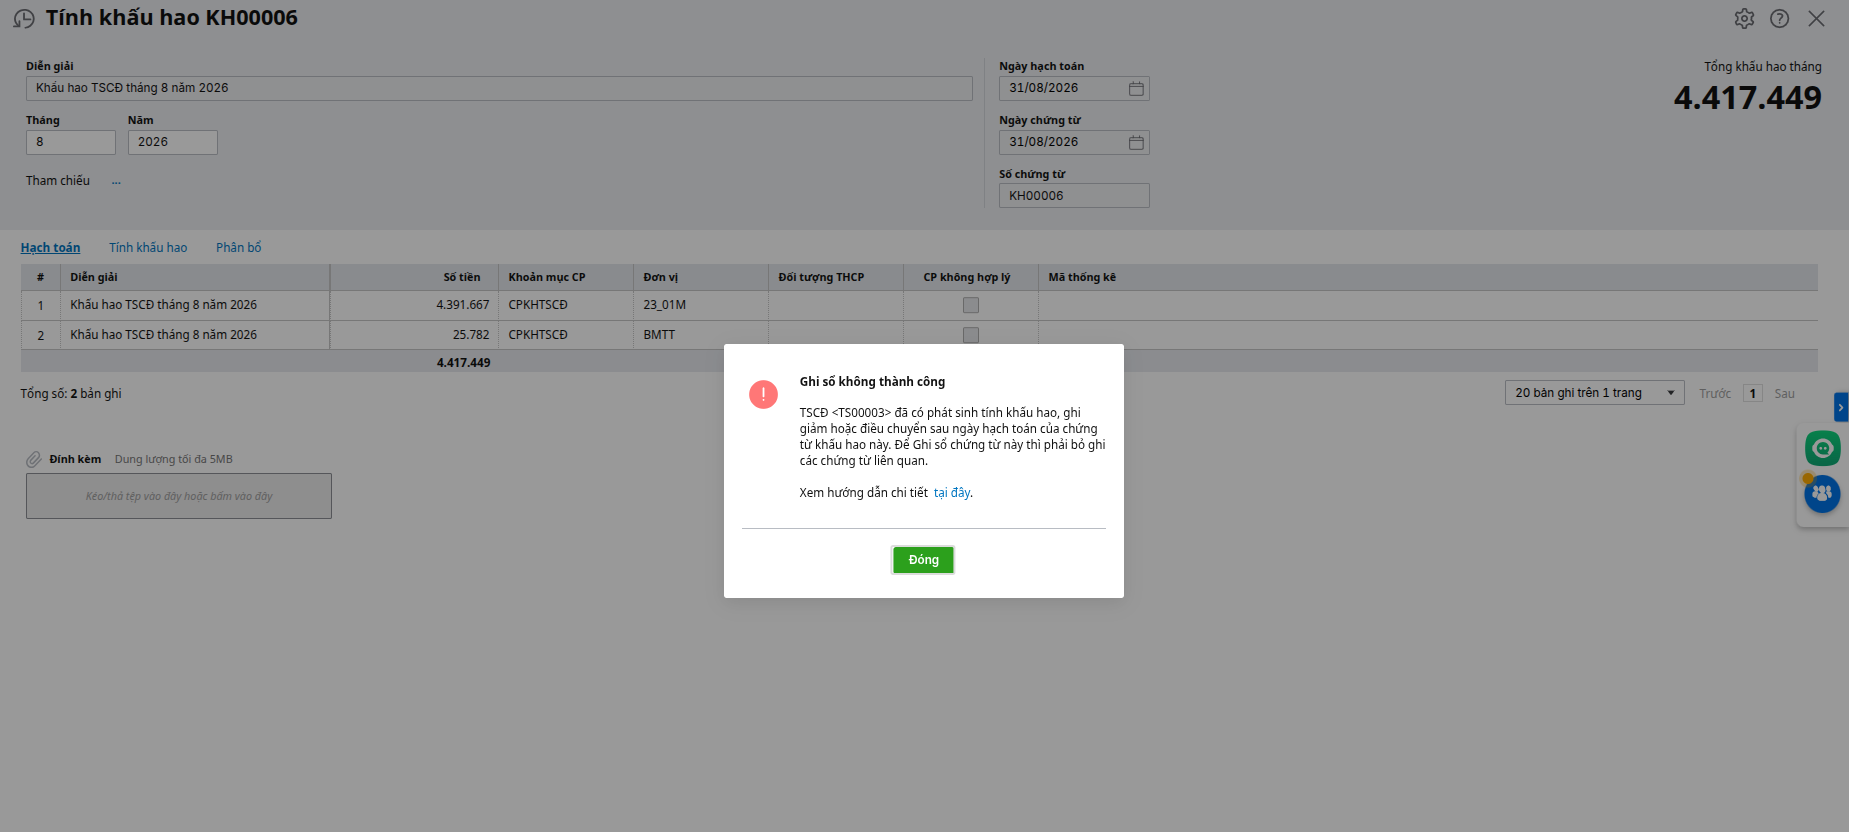
Task: Click the Tham chiếu ellipsis link
Action: 116,181
